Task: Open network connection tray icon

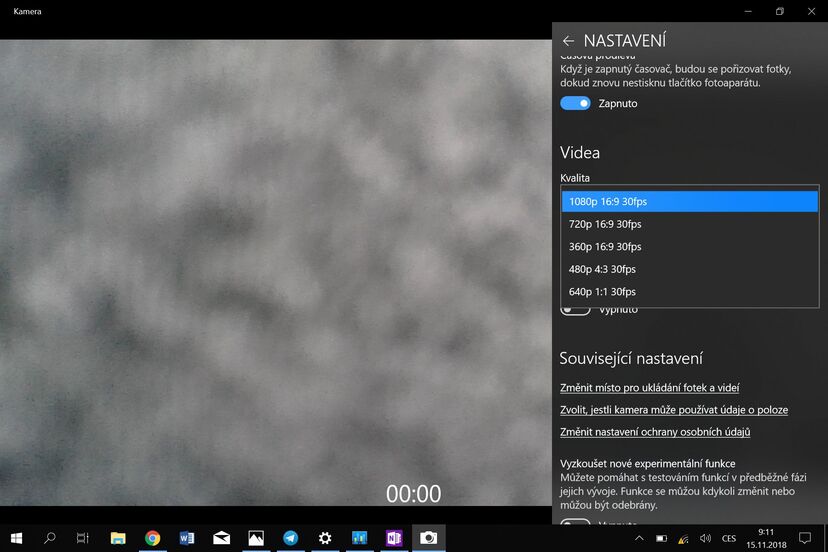Action: [683, 539]
